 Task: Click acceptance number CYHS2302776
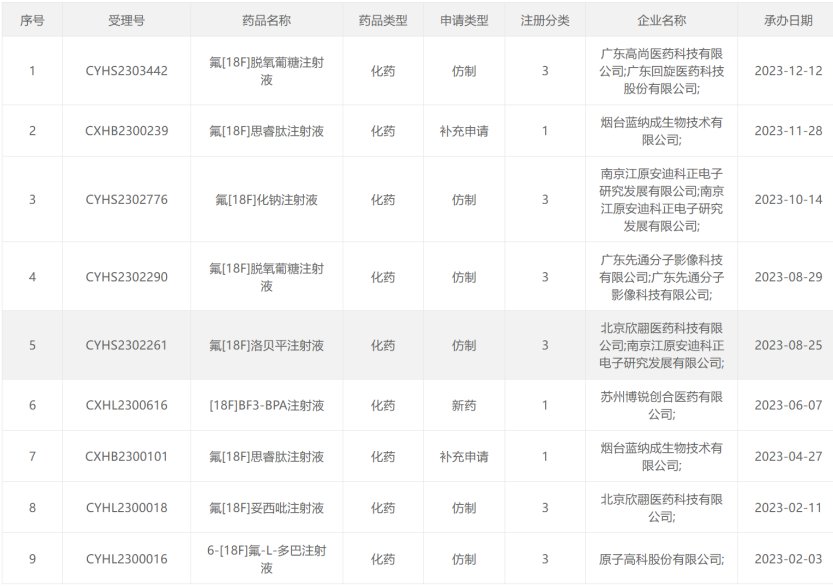coord(126,199)
